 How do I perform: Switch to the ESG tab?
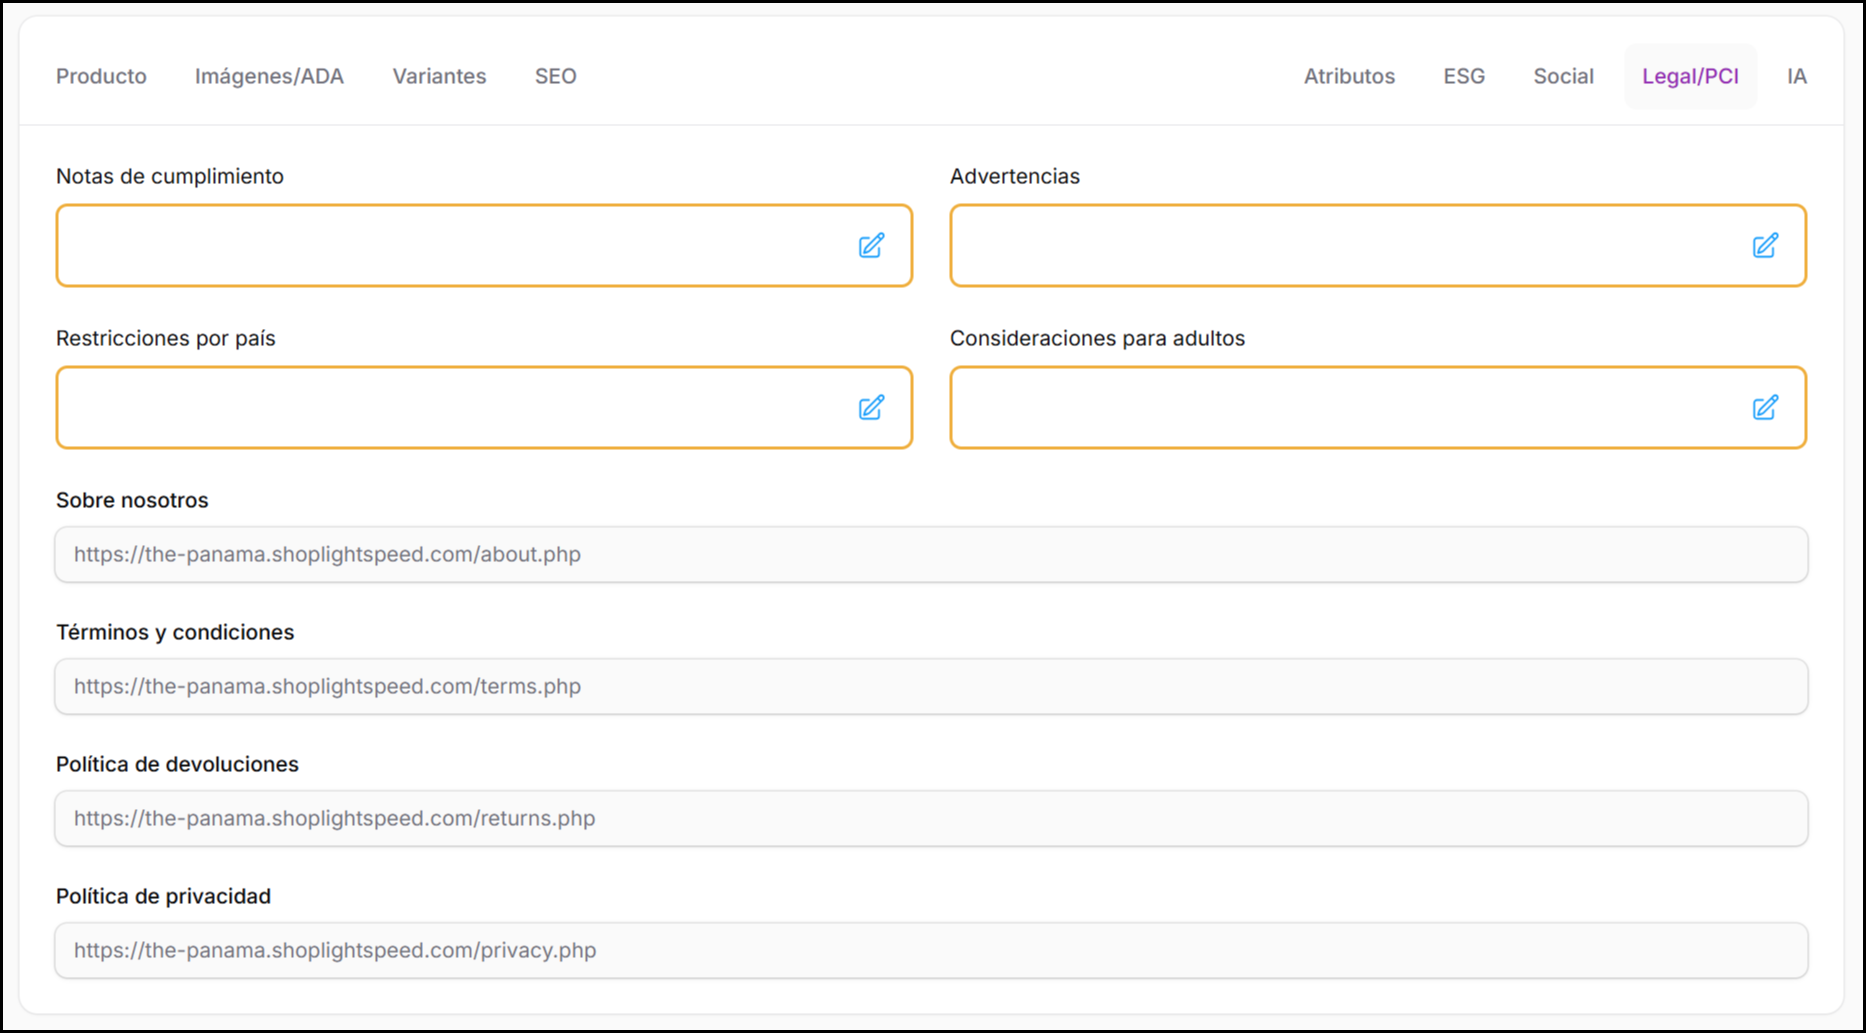point(1464,76)
